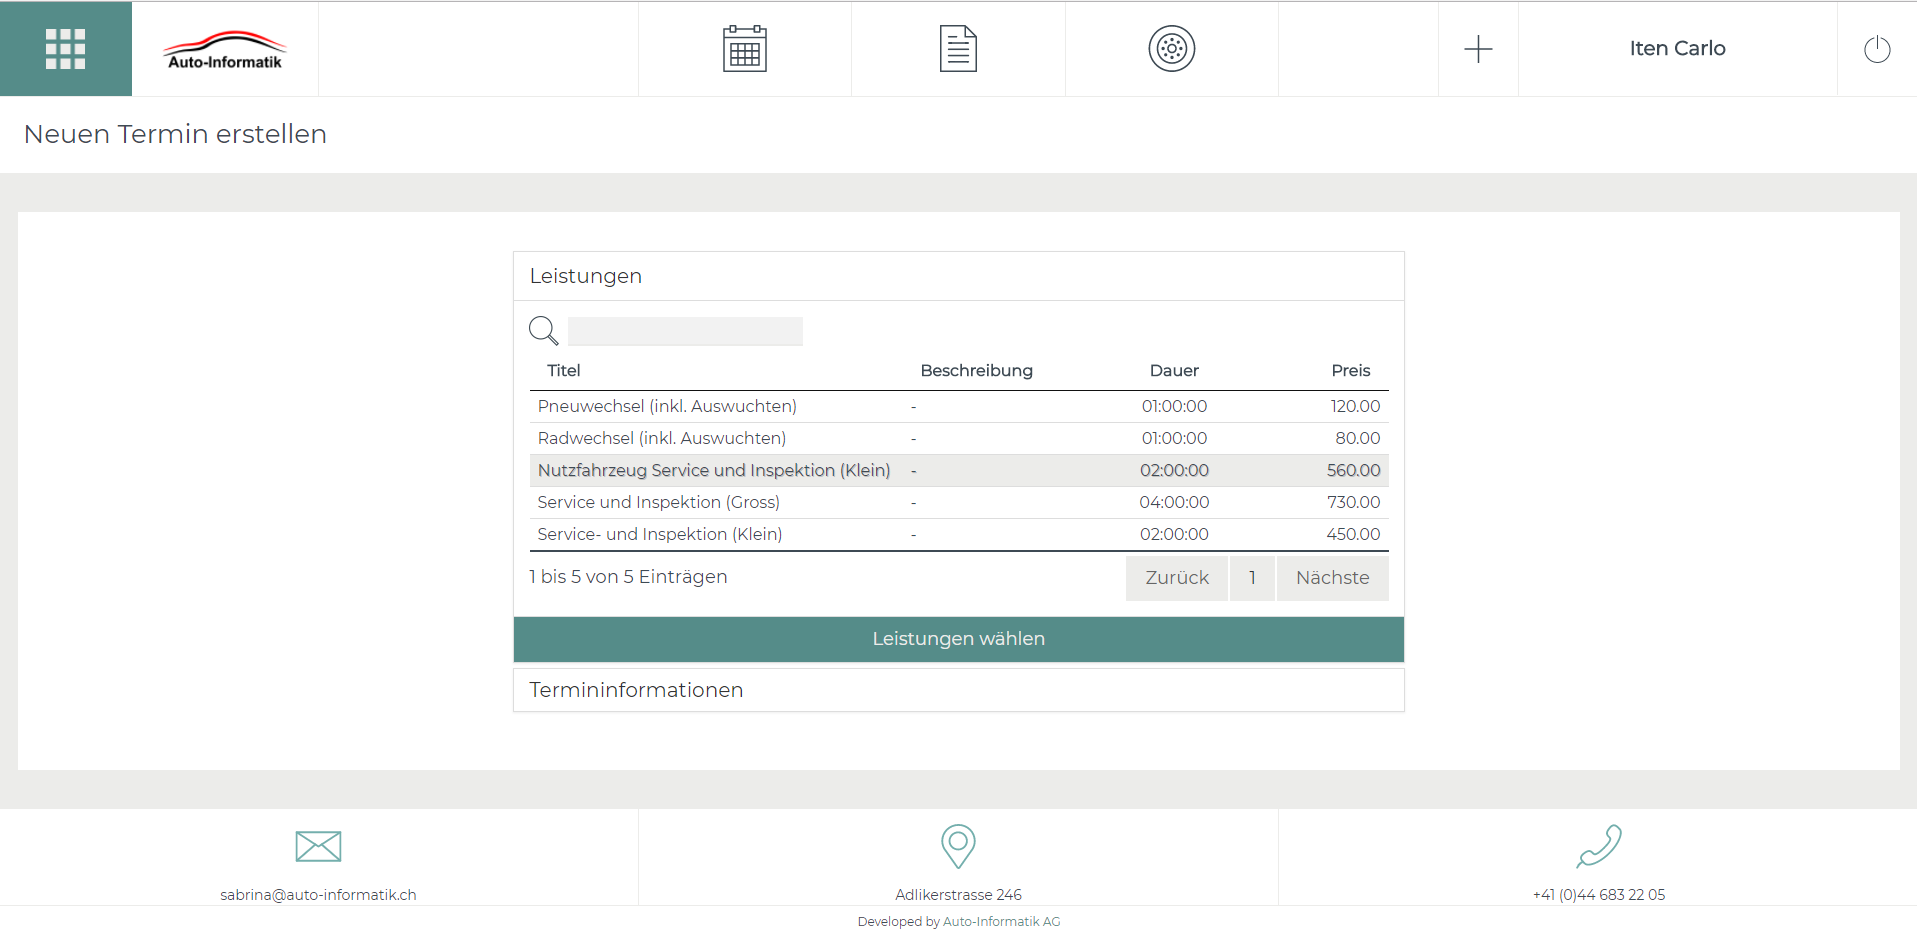This screenshot has width=1917, height=941.
Task: Click the power logout icon
Action: point(1877,49)
